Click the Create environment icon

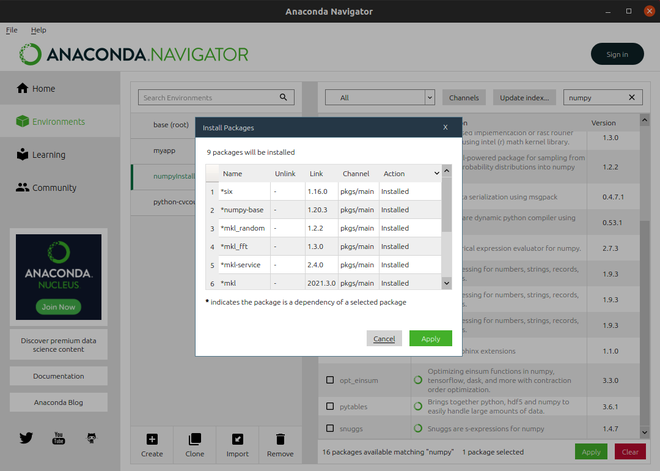tap(152, 439)
